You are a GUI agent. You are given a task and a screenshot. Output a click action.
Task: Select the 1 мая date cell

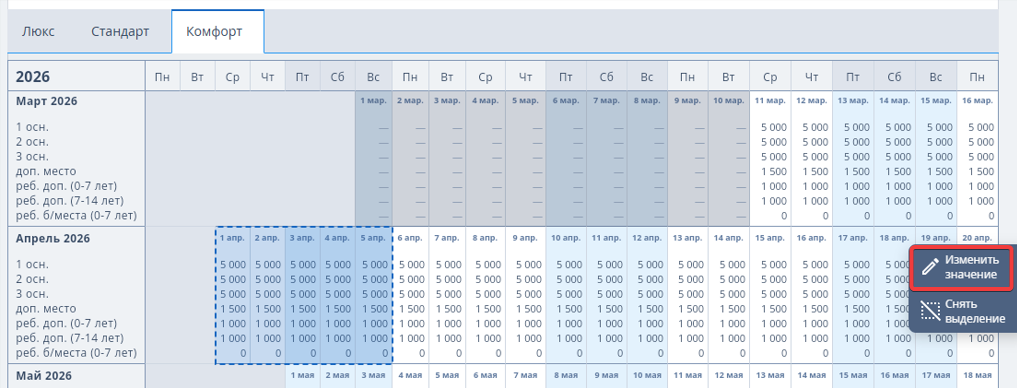pyautogui.click(x=302, y=375)
